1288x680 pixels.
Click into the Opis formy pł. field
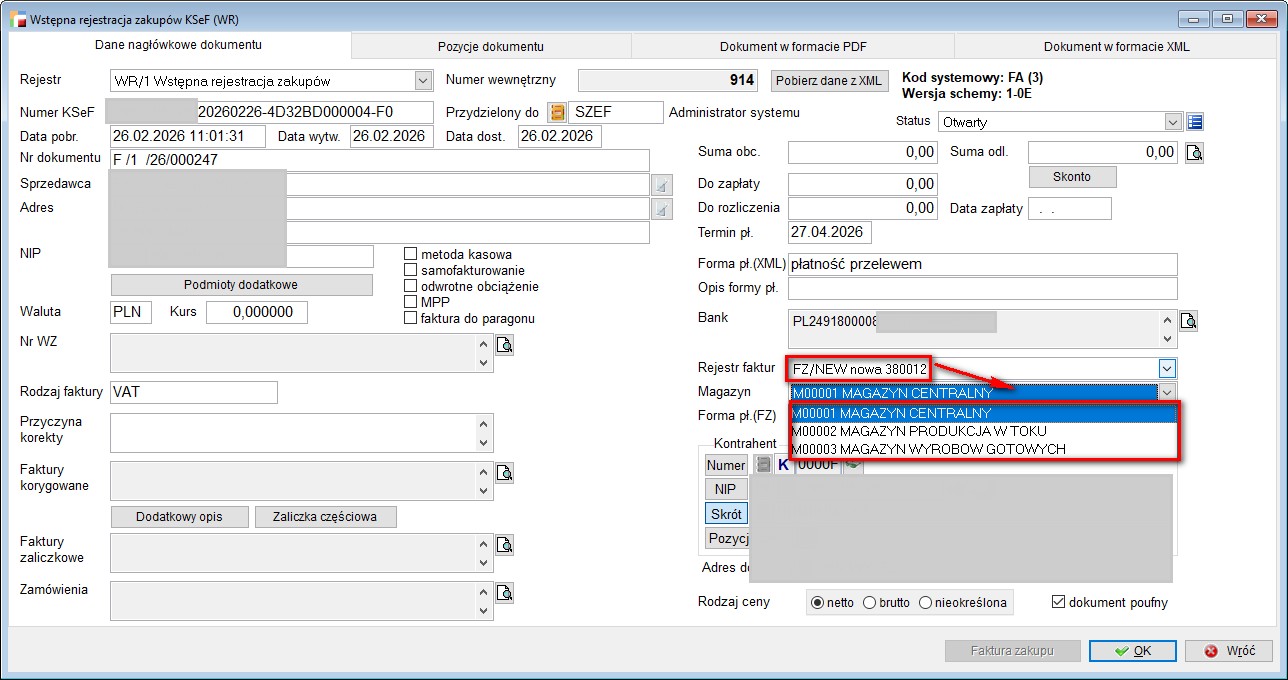click(982, 289)
